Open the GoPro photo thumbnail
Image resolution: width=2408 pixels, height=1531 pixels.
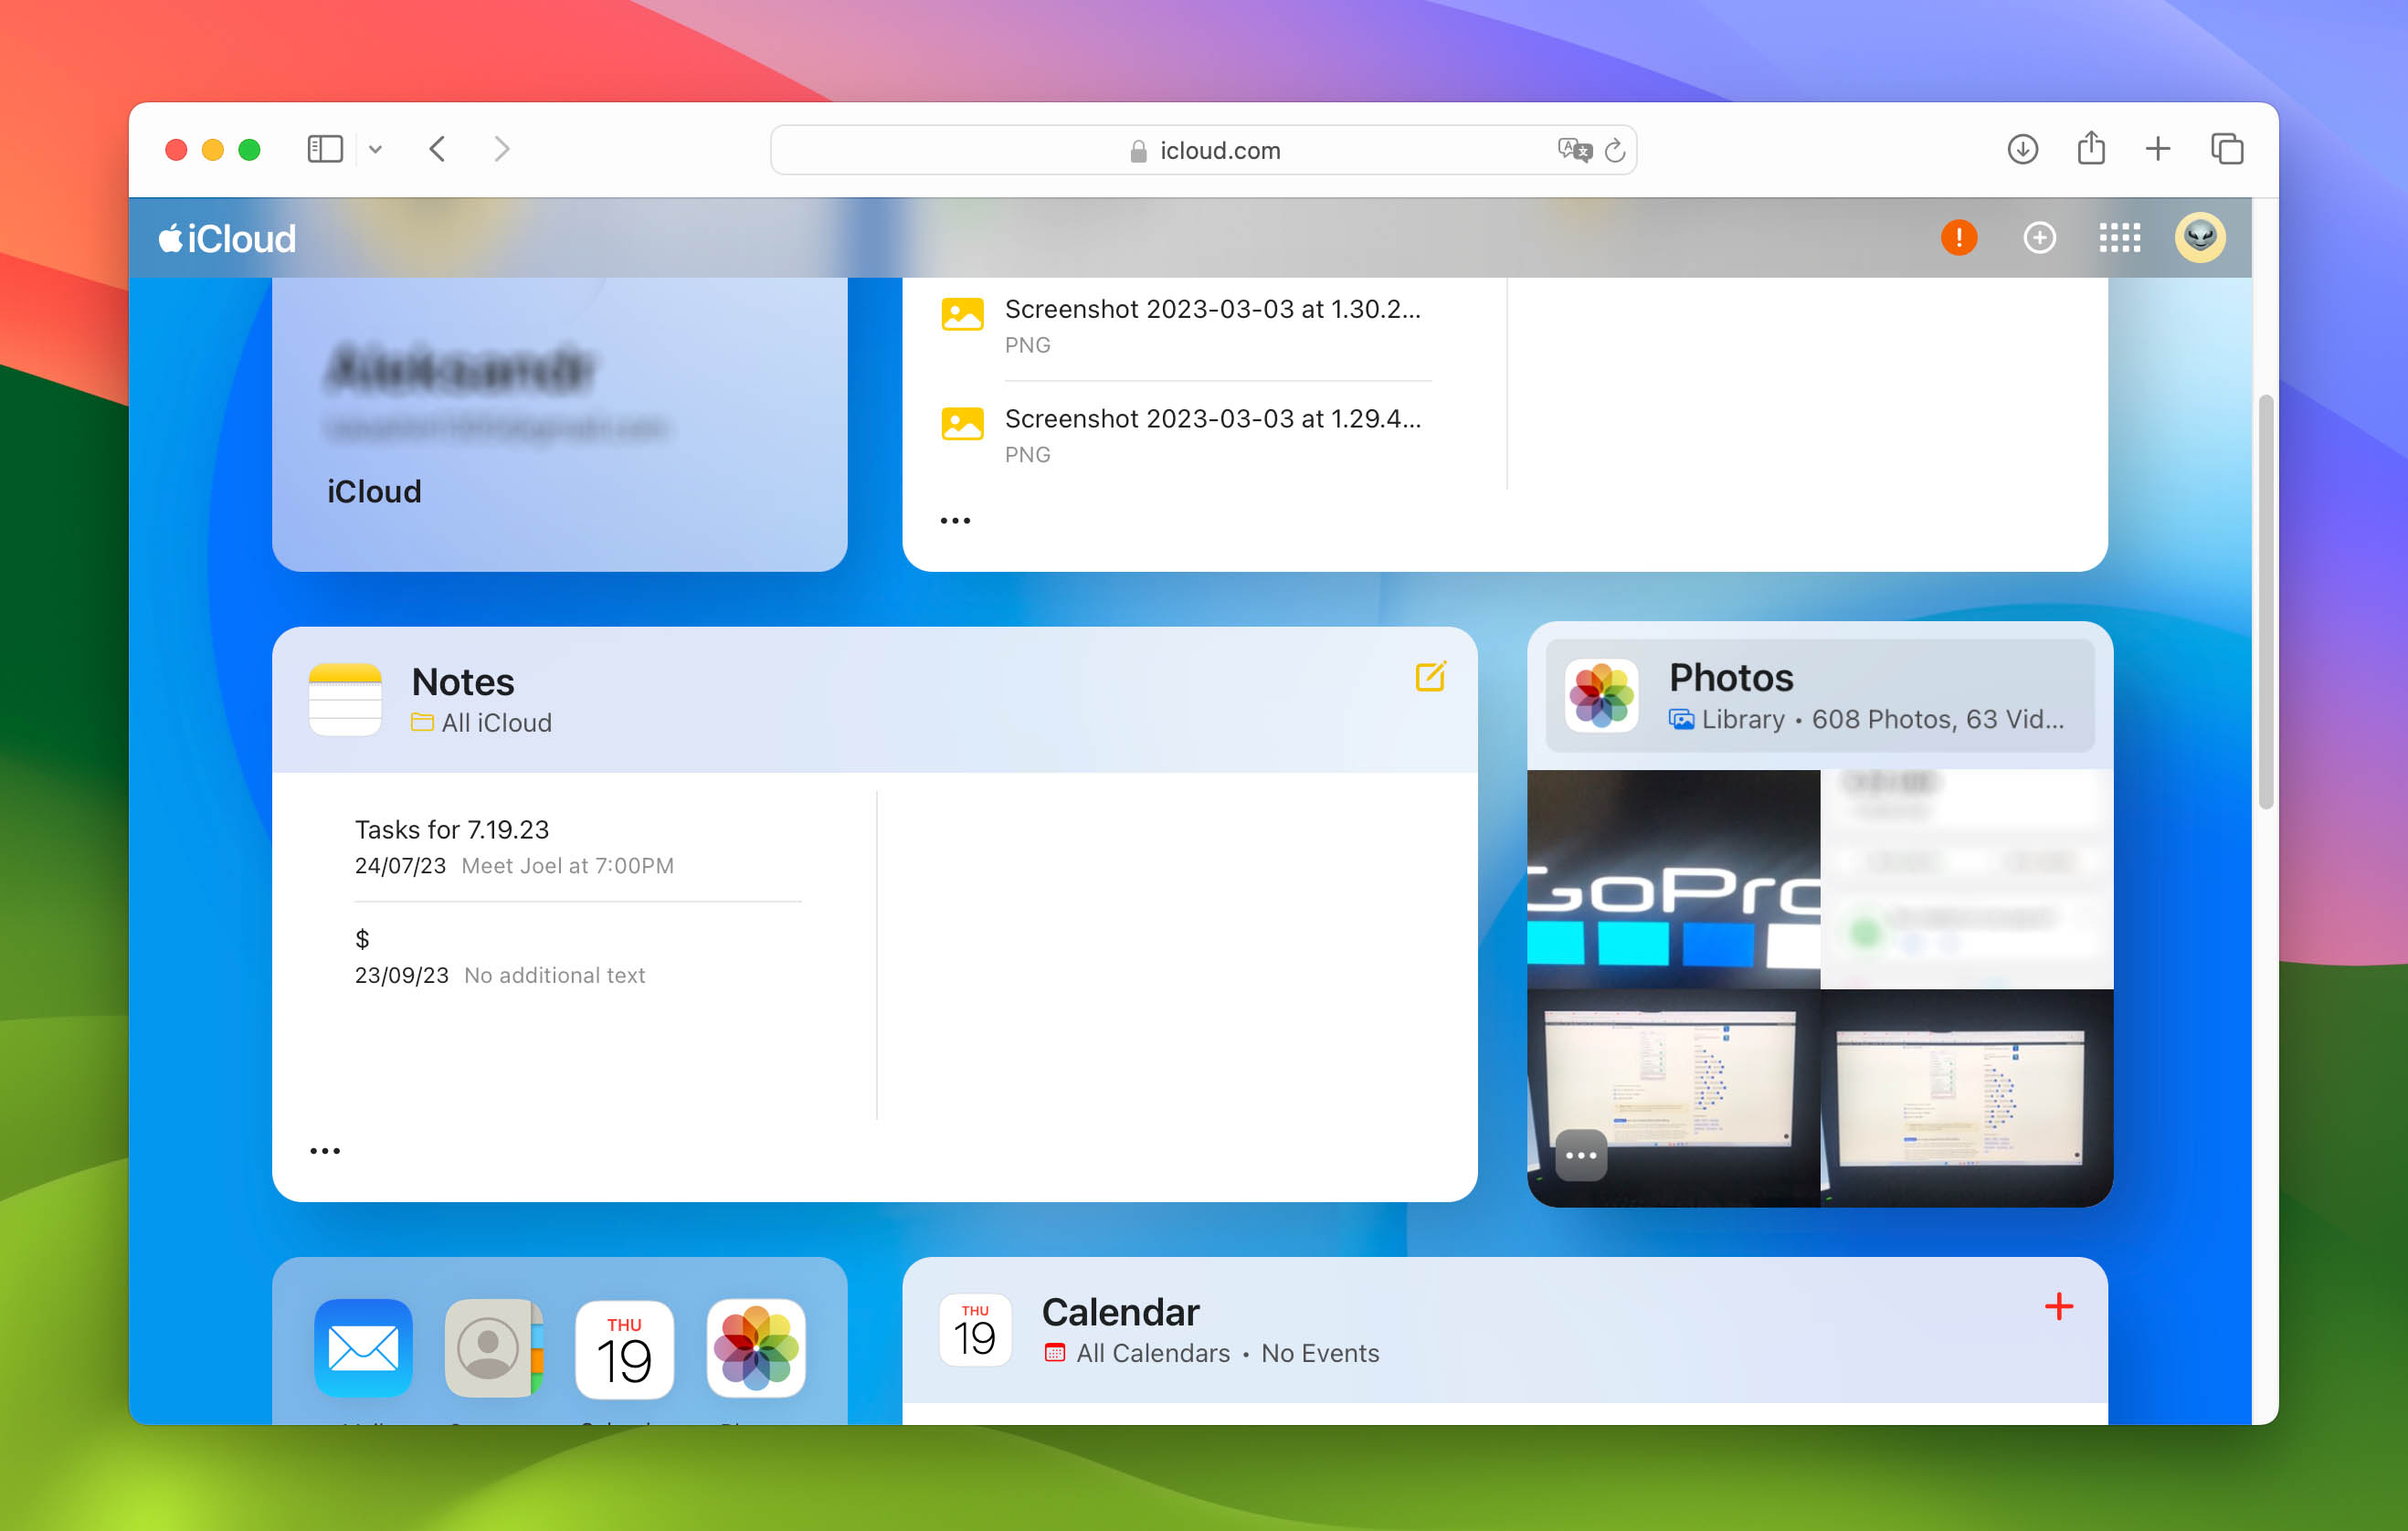1673,879
